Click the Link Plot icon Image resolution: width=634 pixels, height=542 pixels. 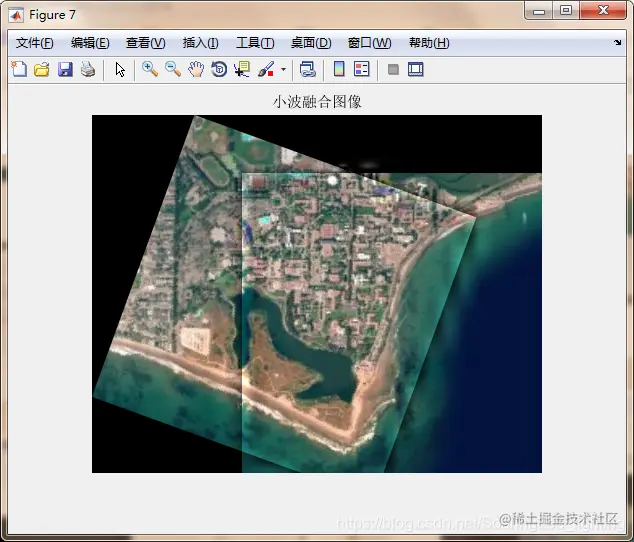307,69
